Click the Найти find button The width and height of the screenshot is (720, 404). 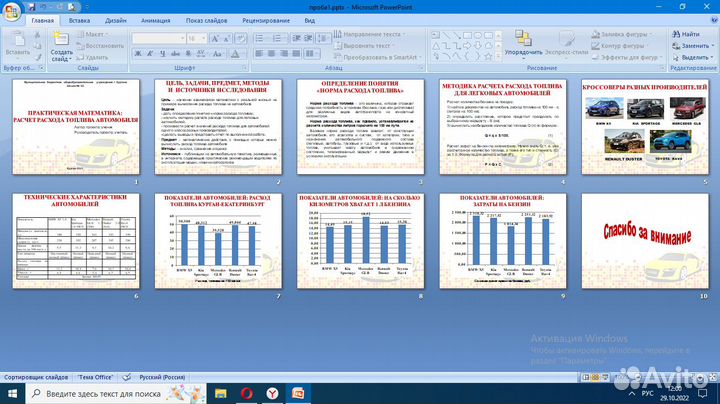(686, 34)
